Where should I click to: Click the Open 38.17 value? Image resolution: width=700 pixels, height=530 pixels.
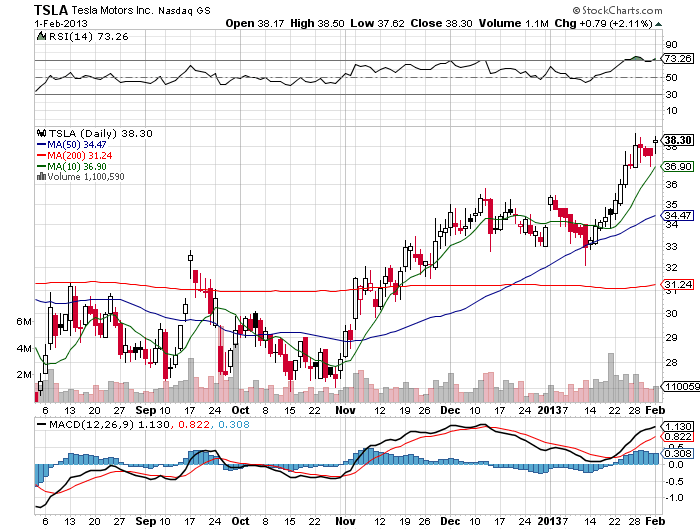point(254,23)
